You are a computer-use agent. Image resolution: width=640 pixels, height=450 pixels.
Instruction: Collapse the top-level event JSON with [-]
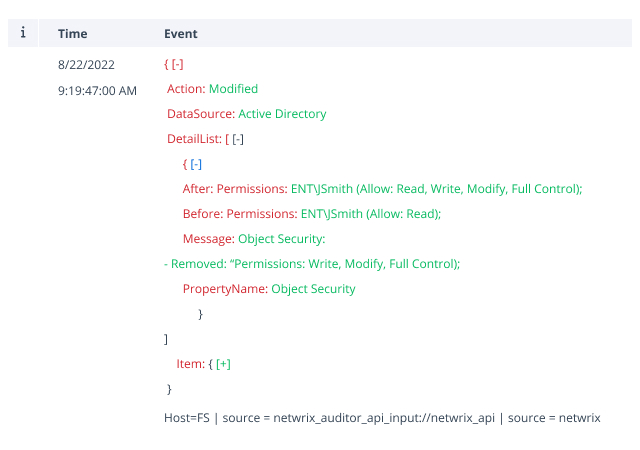[x=178, y=64]
